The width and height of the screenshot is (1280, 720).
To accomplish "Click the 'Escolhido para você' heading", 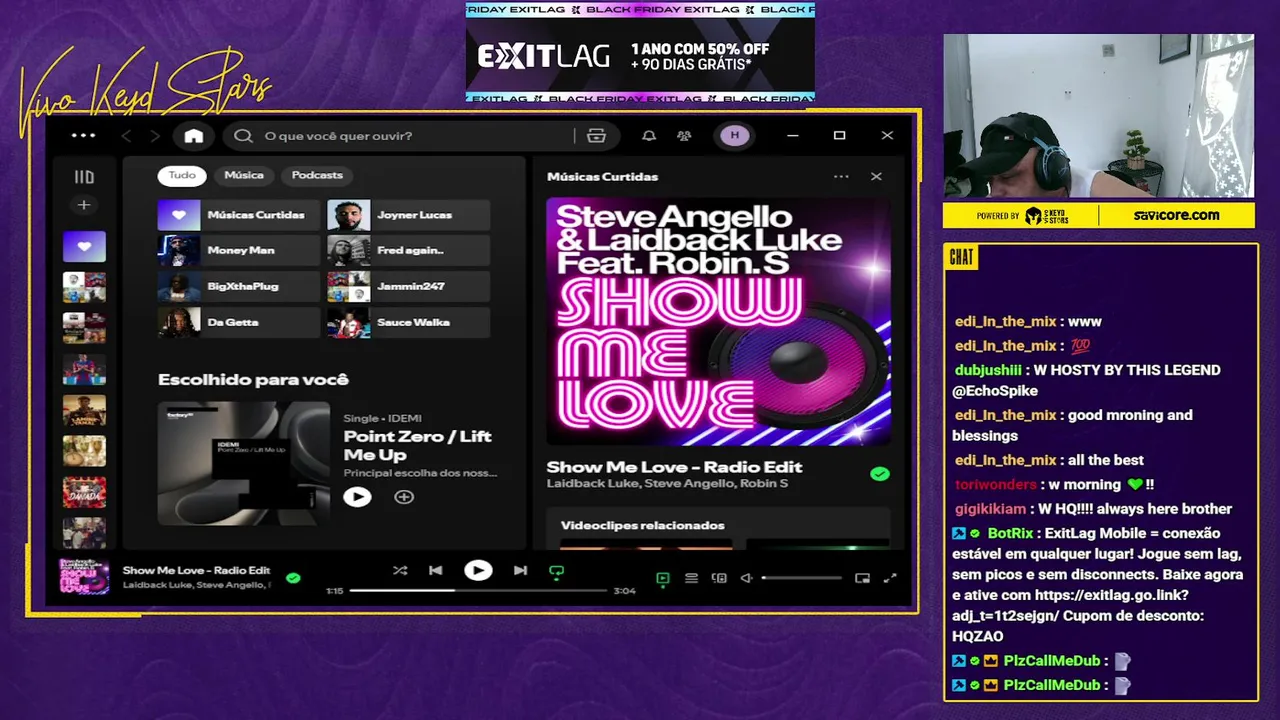I will [x=253, y=380].
